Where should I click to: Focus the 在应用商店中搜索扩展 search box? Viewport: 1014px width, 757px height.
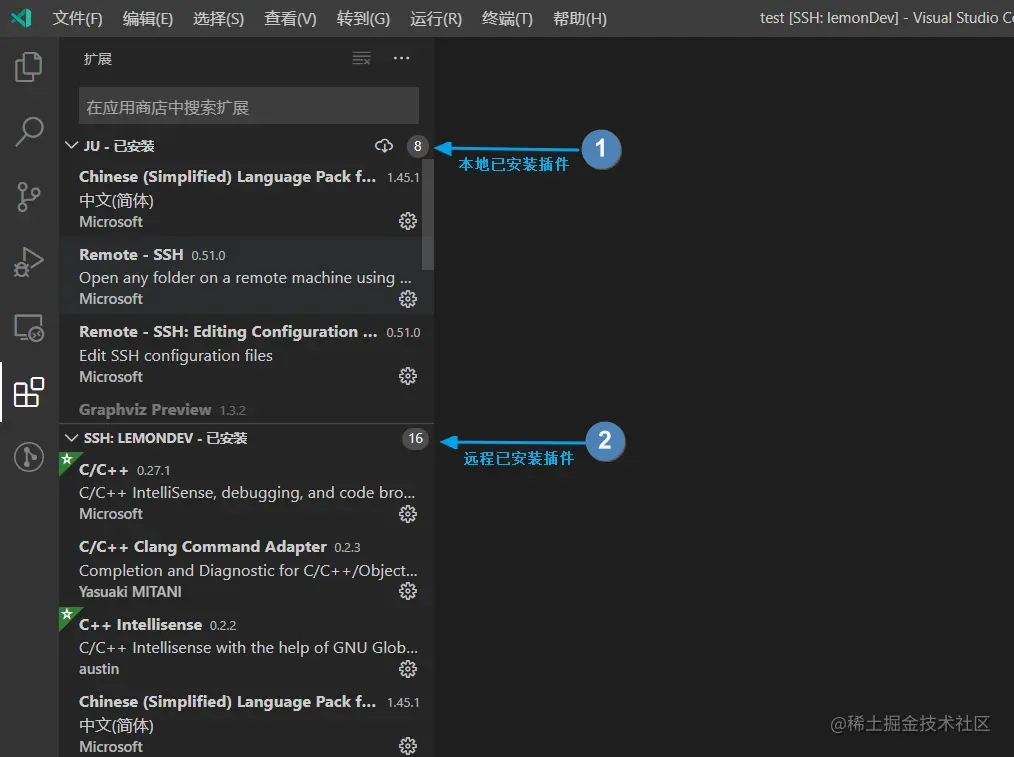click(x=248, y=106)
